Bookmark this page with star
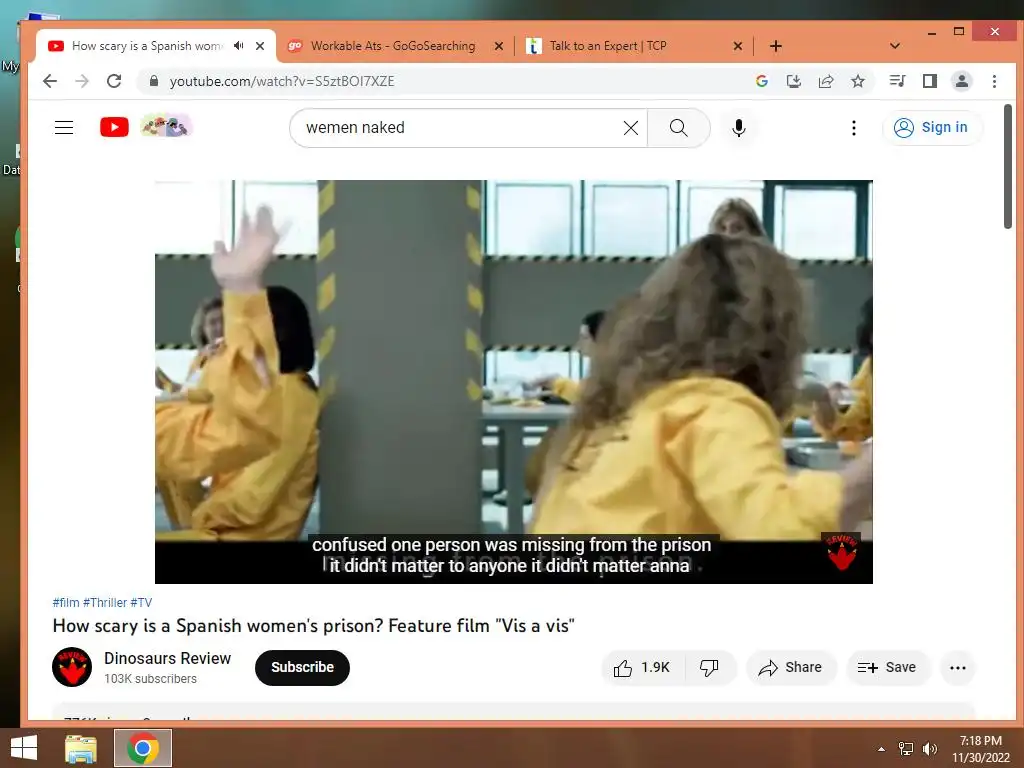 [x=858, y=81]
